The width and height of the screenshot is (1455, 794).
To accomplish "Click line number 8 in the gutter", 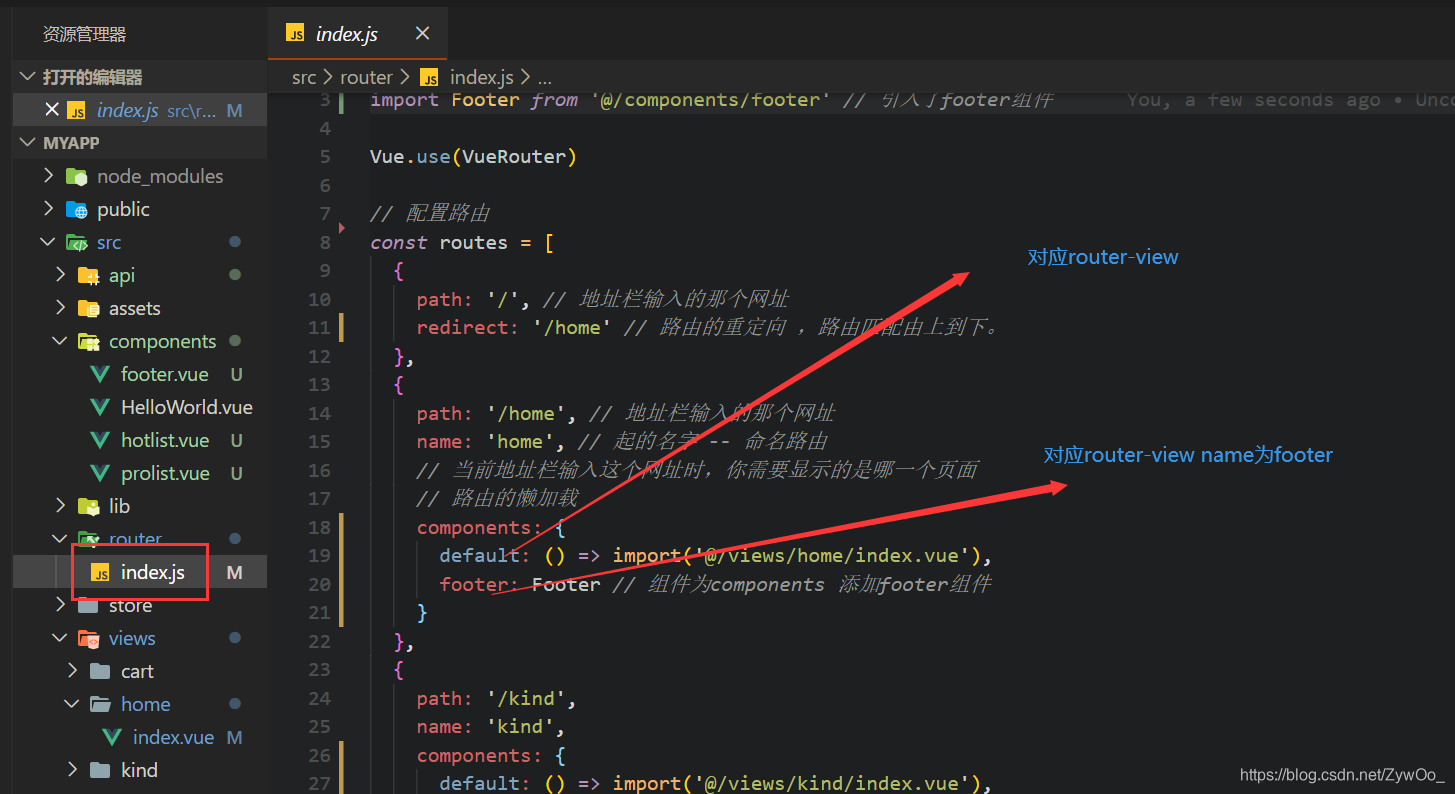I will (x=325, y=242).
